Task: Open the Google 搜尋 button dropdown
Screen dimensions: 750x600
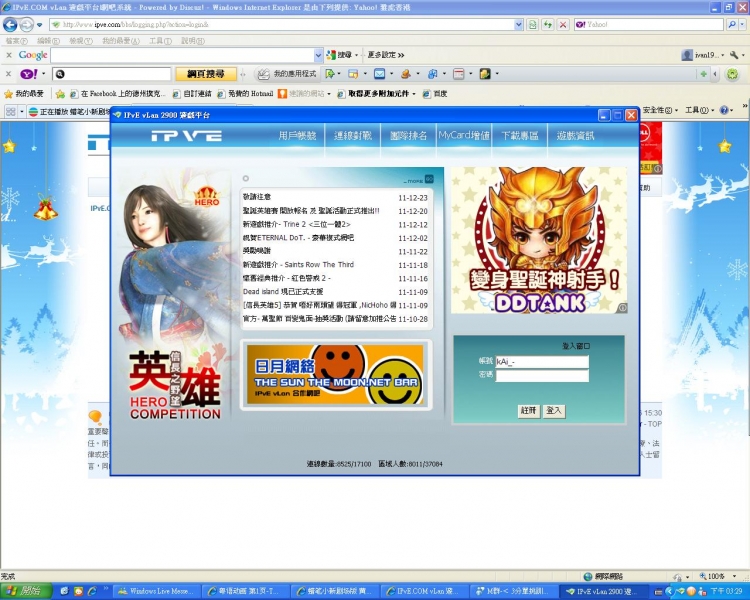Action: (x=356, y=55)
